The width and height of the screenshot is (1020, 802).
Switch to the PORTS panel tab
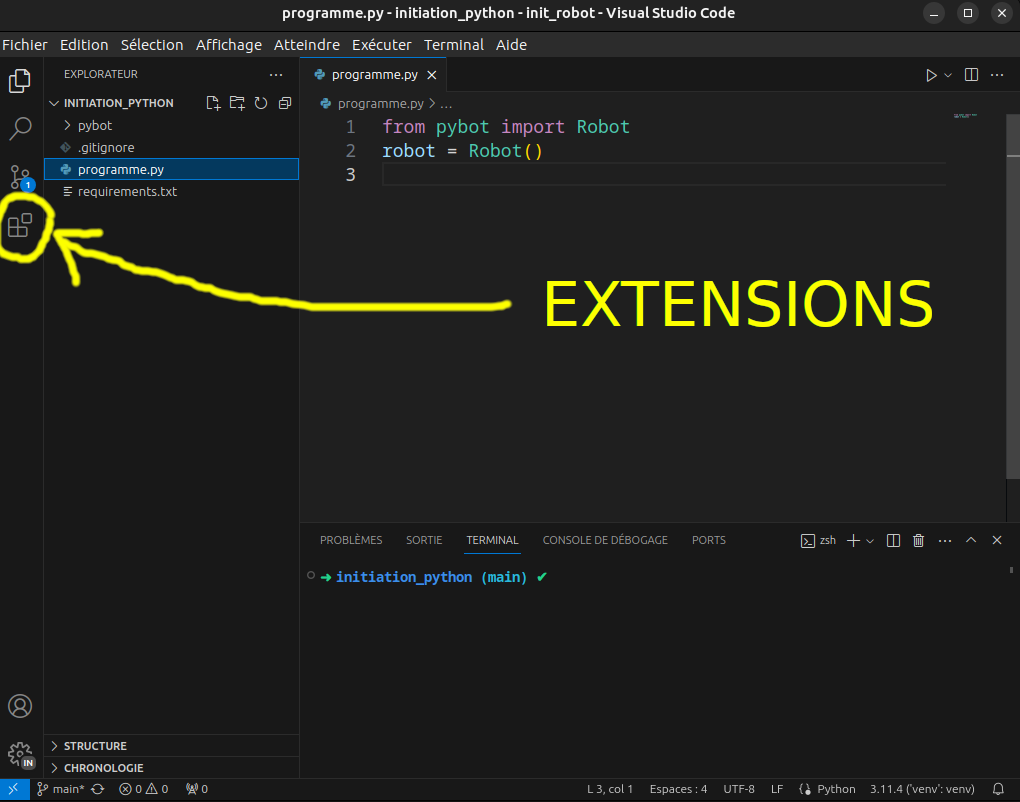point(708,541)
